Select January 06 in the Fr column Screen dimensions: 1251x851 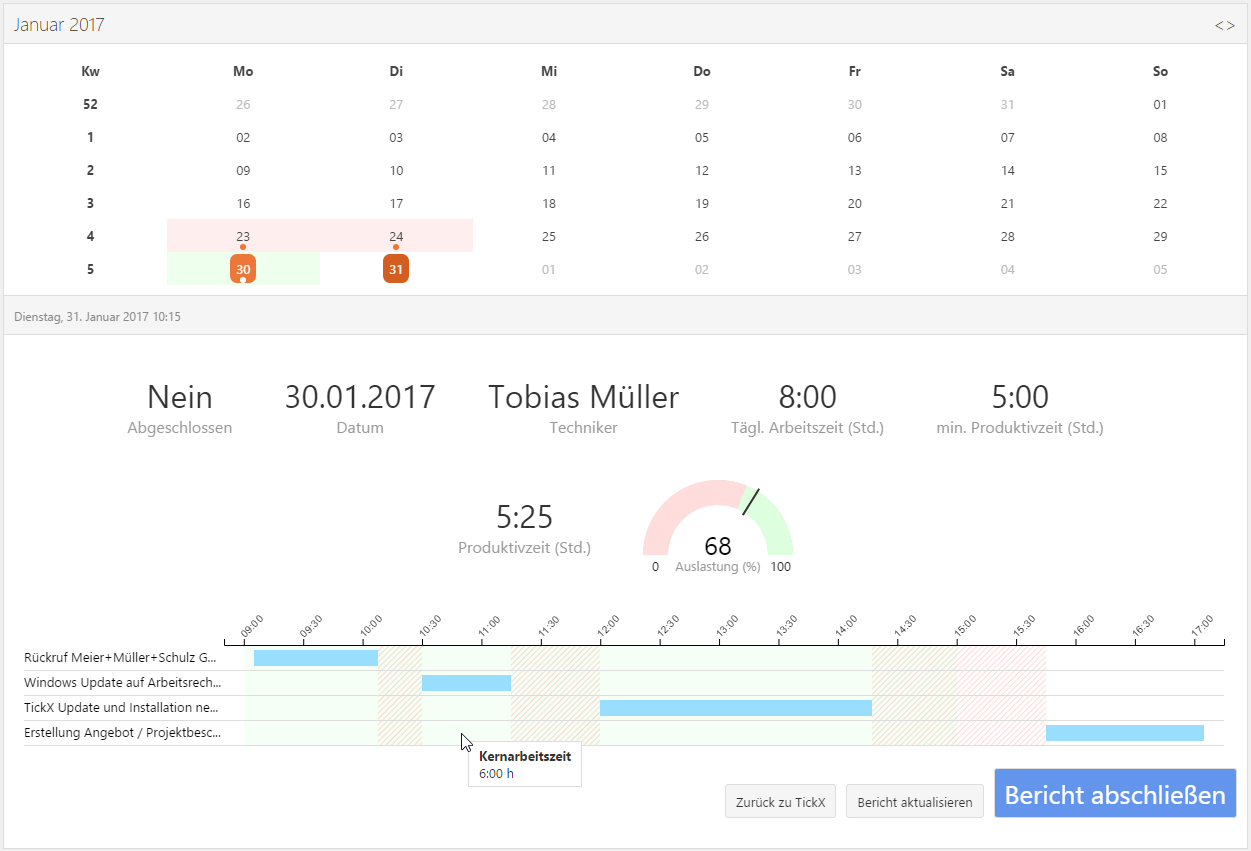855,138
